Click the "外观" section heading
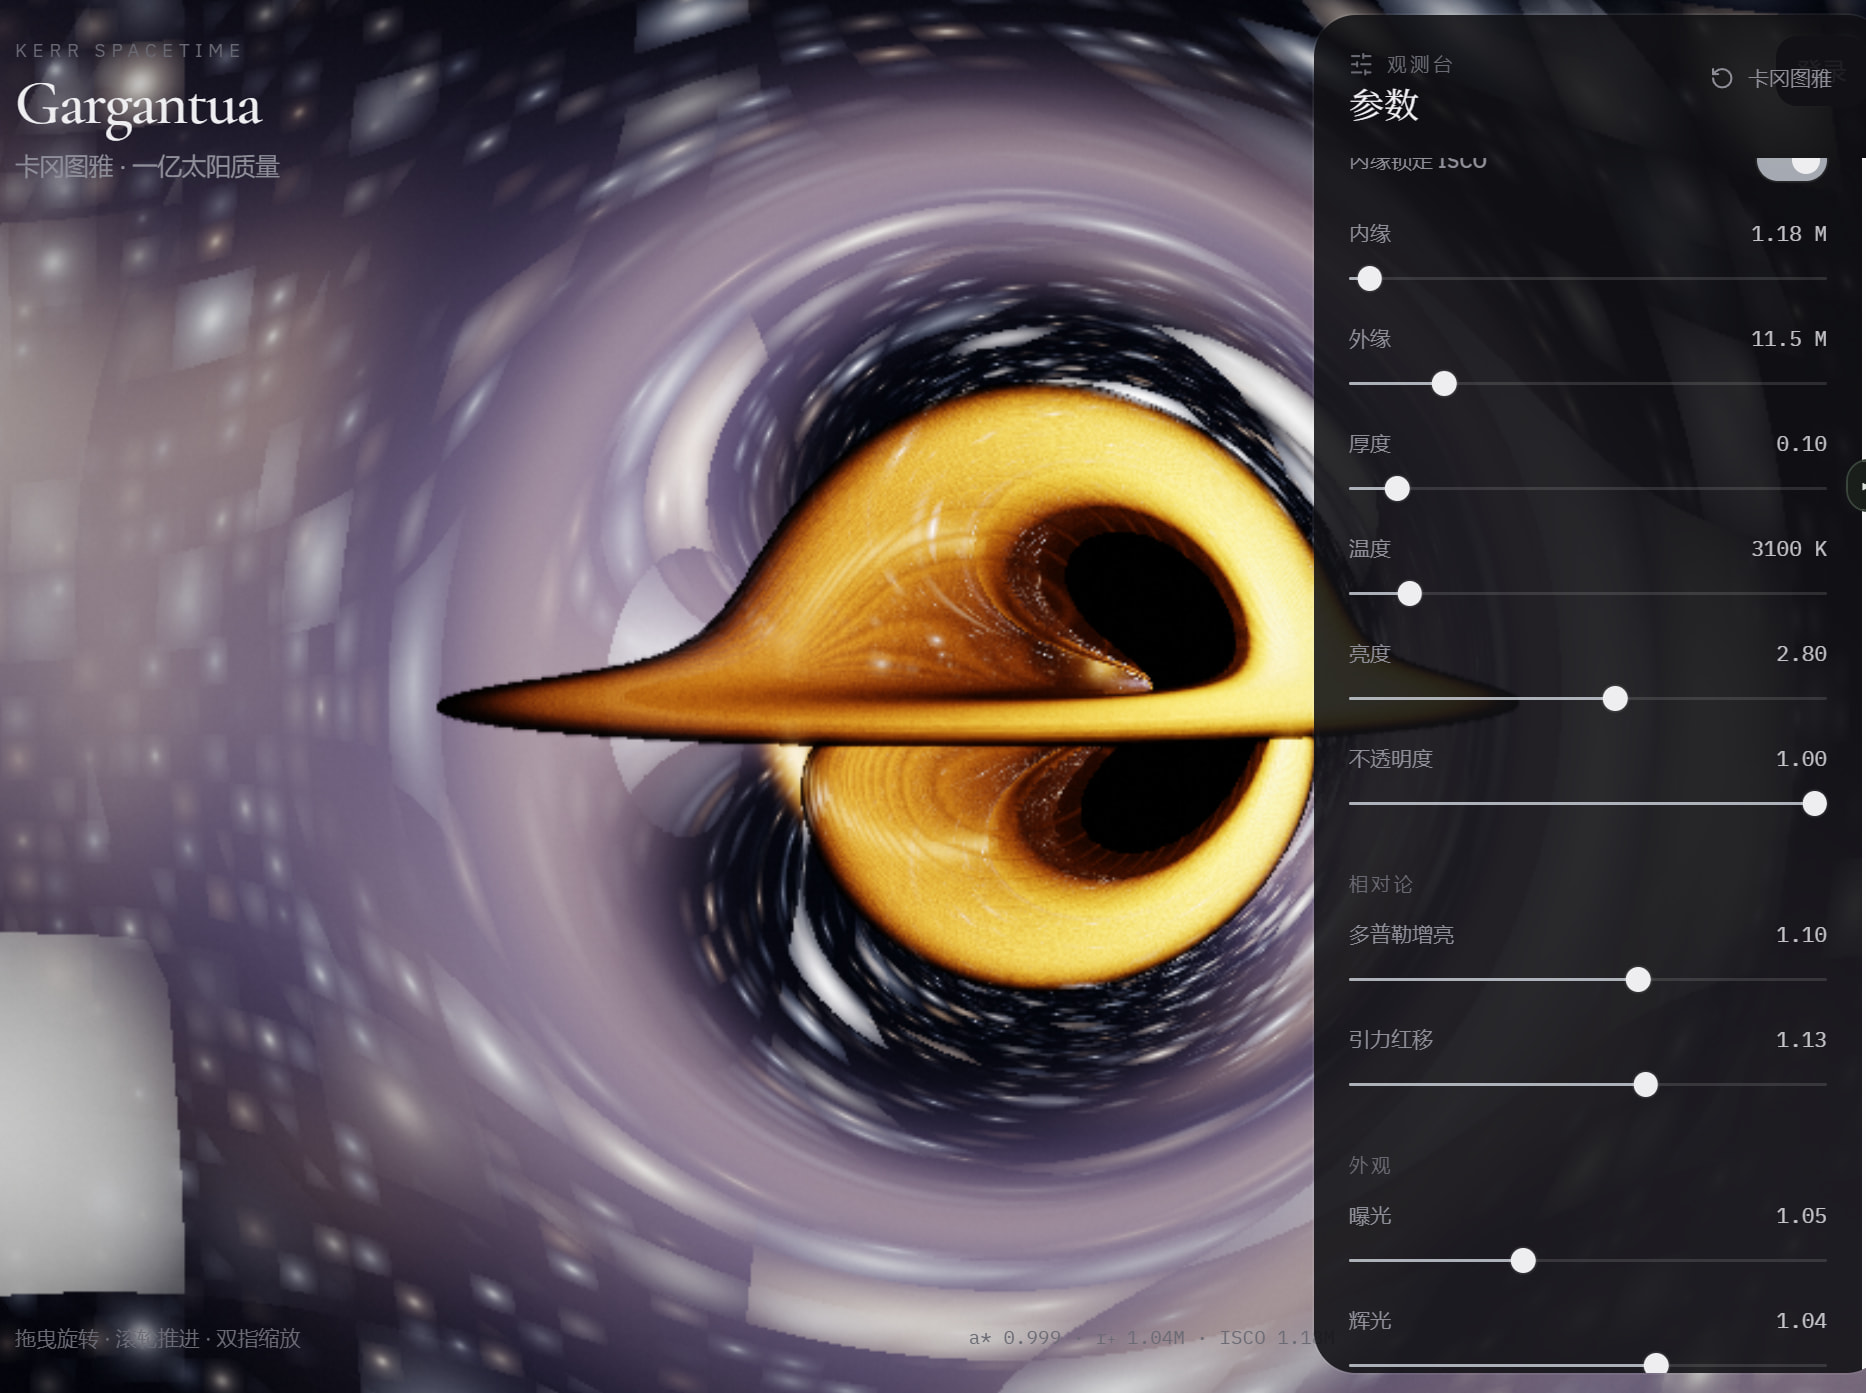The width and height of the screenshot is (1866, 1393). pos(1370,1165)
